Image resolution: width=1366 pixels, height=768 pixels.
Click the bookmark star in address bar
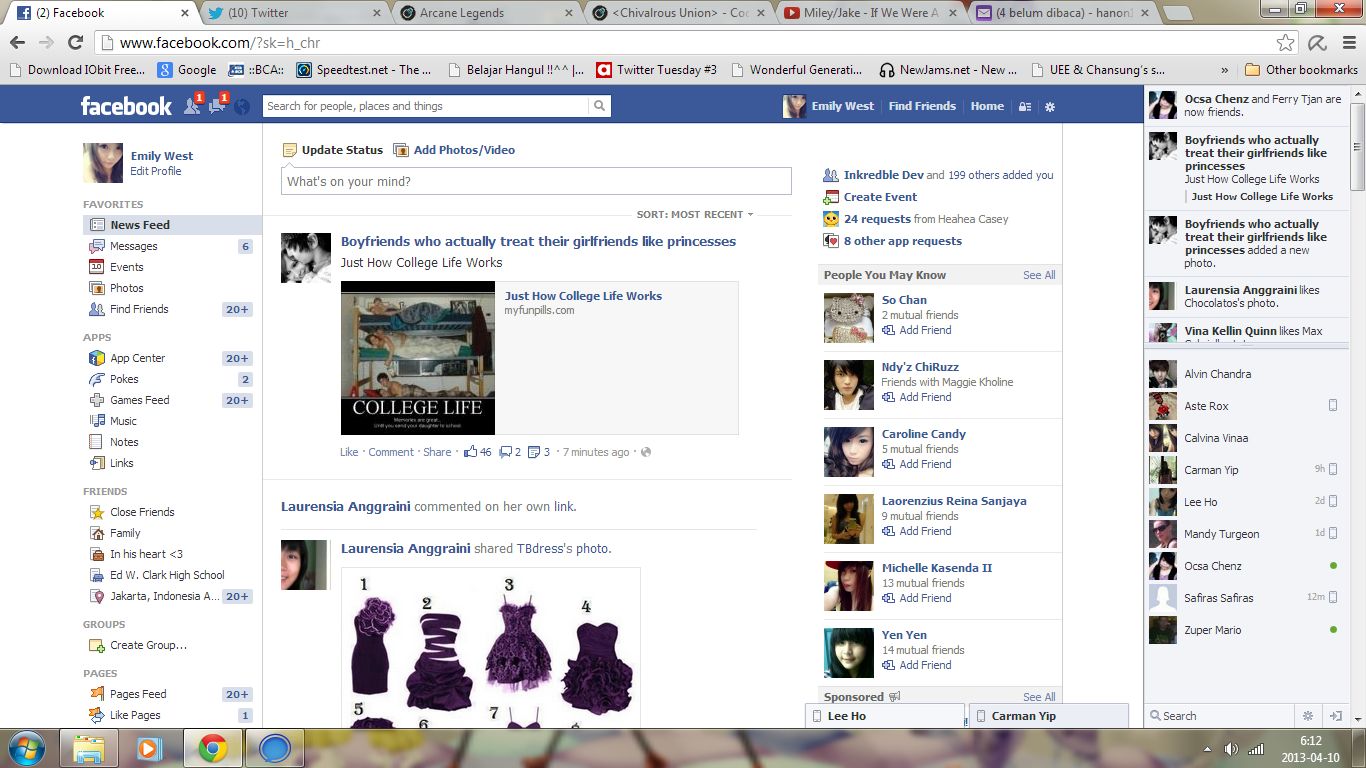[x=1285, y=43]
